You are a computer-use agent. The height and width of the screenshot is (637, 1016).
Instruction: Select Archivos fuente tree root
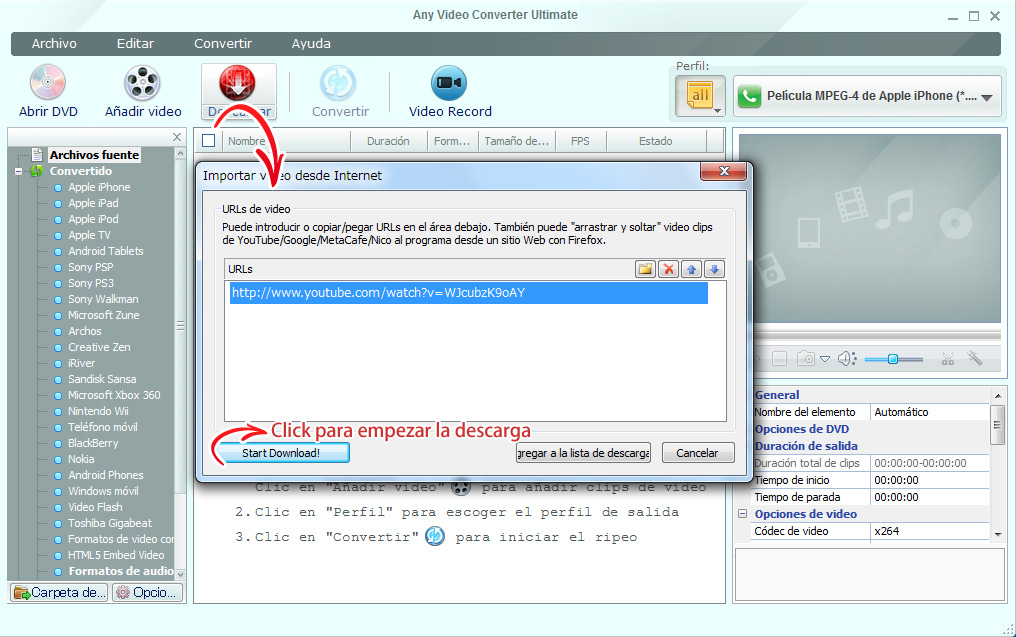(95, 155)
